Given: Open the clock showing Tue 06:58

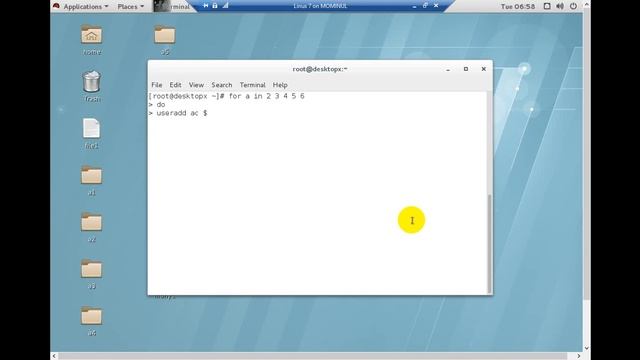Looking at the screenshot, I should (x=518, y=7).
